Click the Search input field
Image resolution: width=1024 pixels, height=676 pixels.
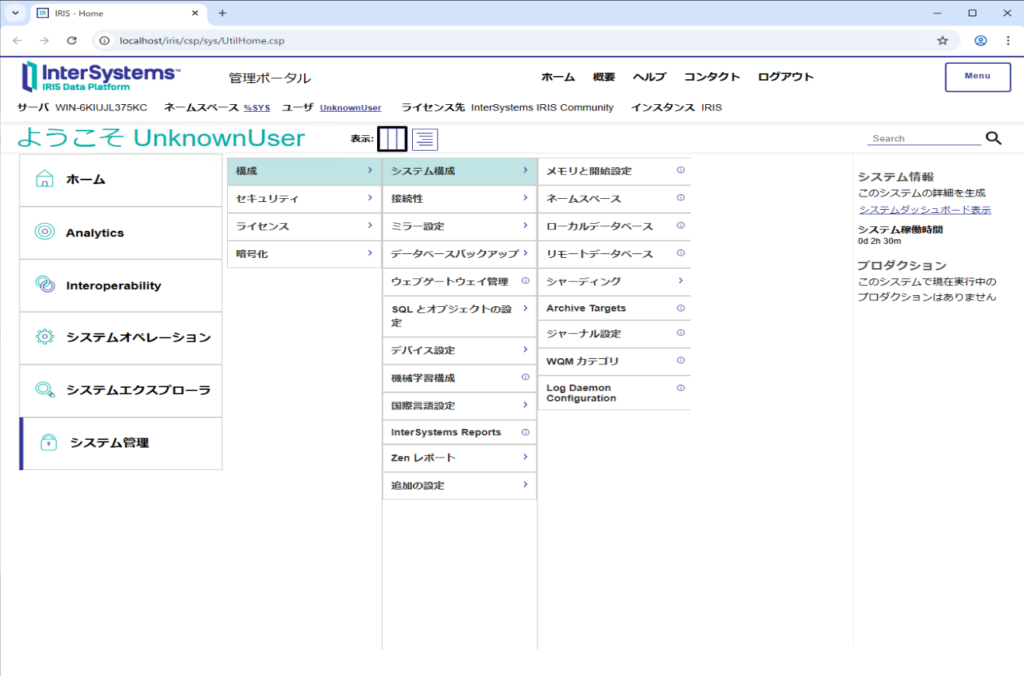click(923, 139)
